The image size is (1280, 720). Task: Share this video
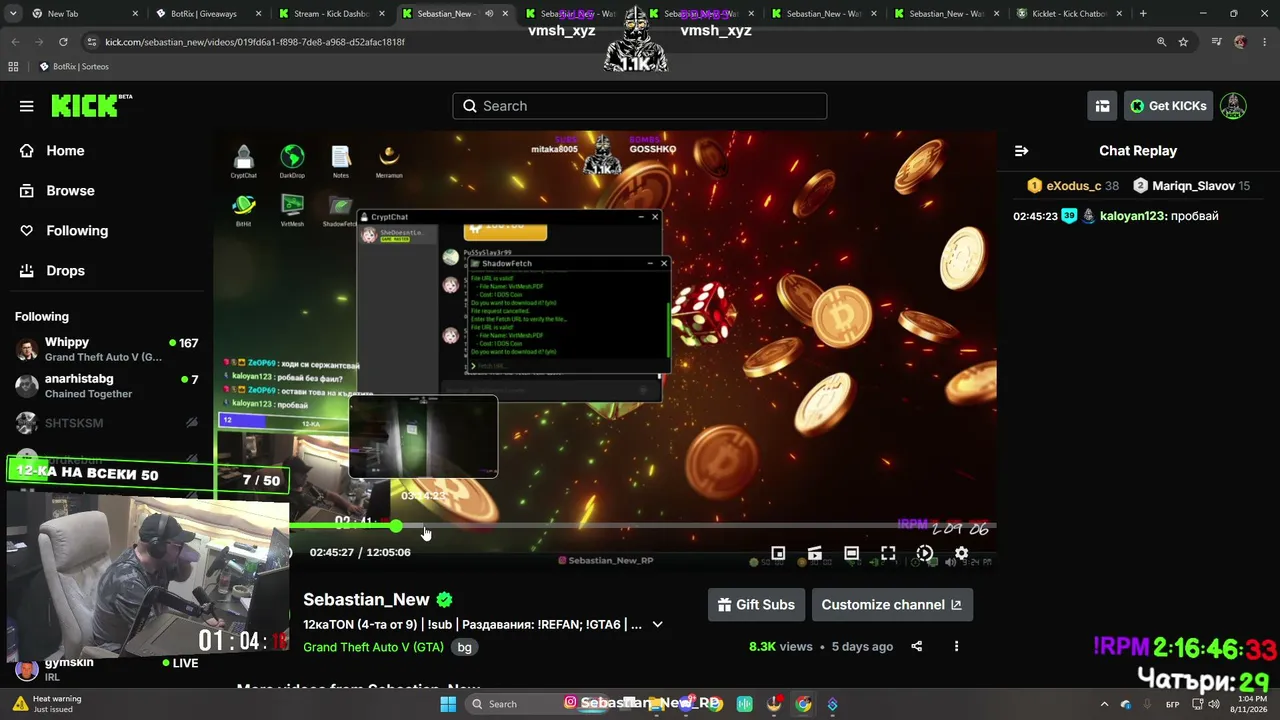[916, 647]
